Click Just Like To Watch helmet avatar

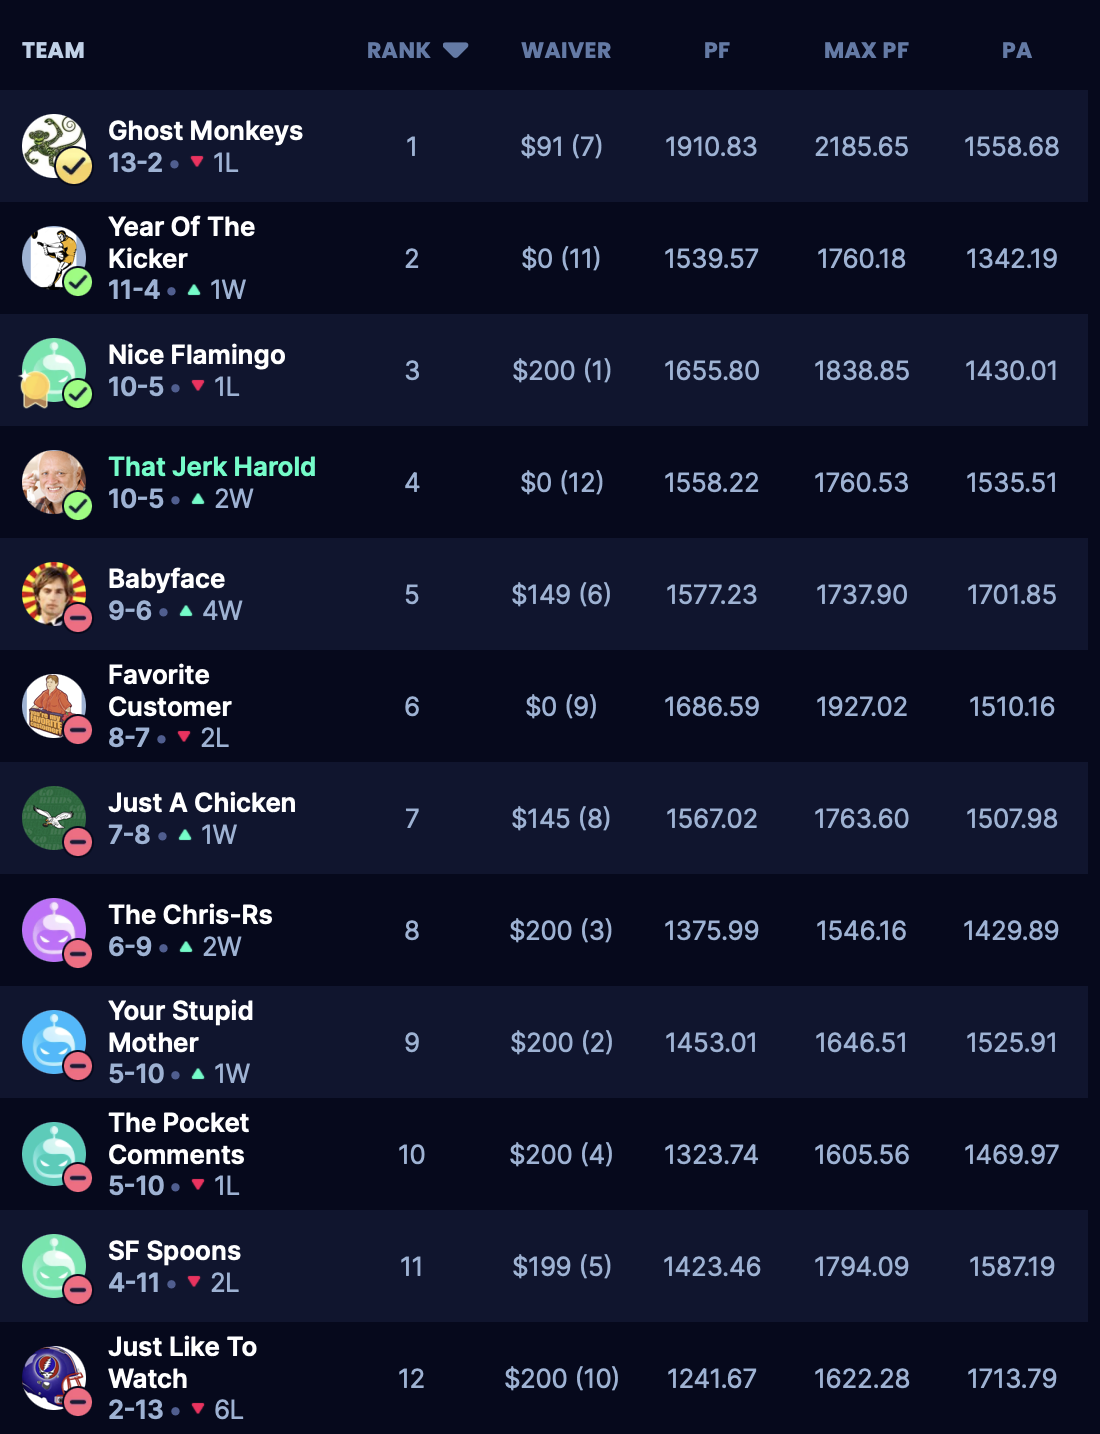[54, 1378]
